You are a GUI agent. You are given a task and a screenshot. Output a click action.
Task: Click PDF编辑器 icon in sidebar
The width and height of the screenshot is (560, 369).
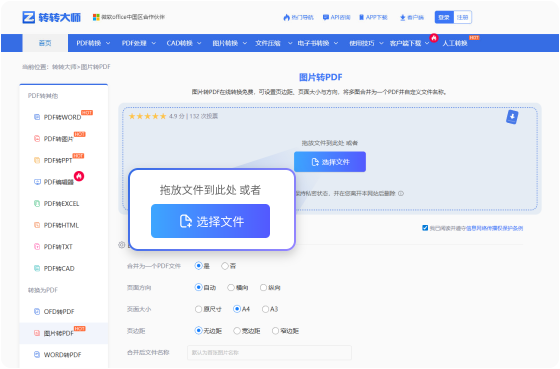coord(37,182)
